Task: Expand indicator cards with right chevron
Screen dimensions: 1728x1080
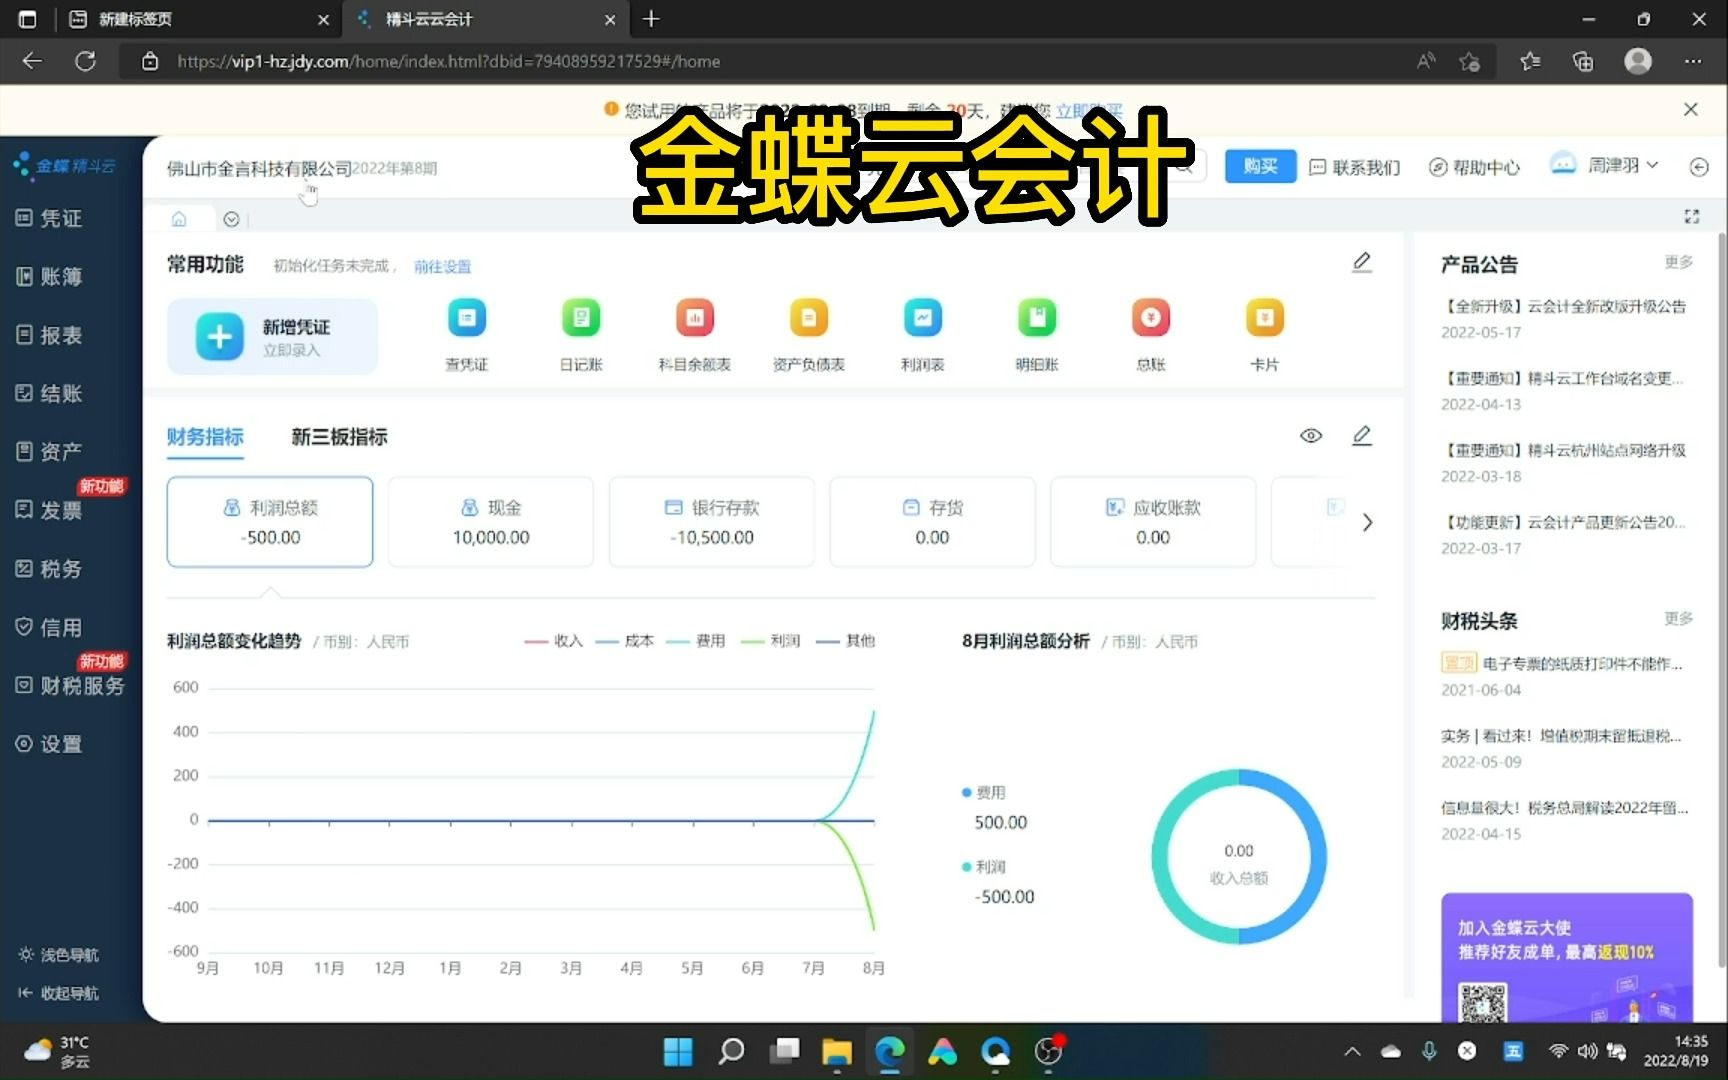Action: 1367,522
